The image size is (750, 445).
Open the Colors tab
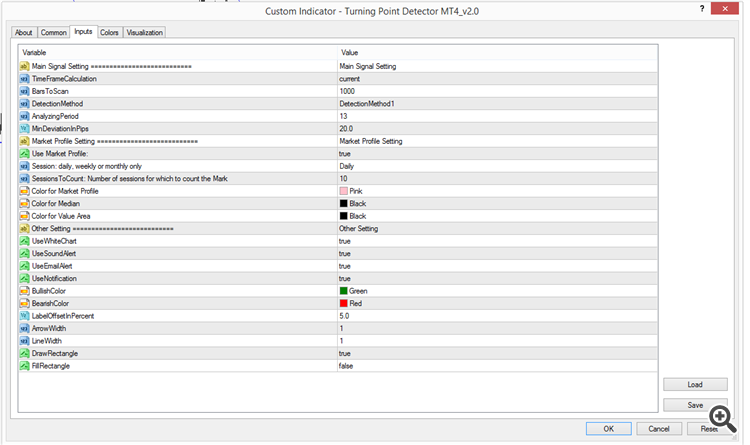click(x=109, y=32)
